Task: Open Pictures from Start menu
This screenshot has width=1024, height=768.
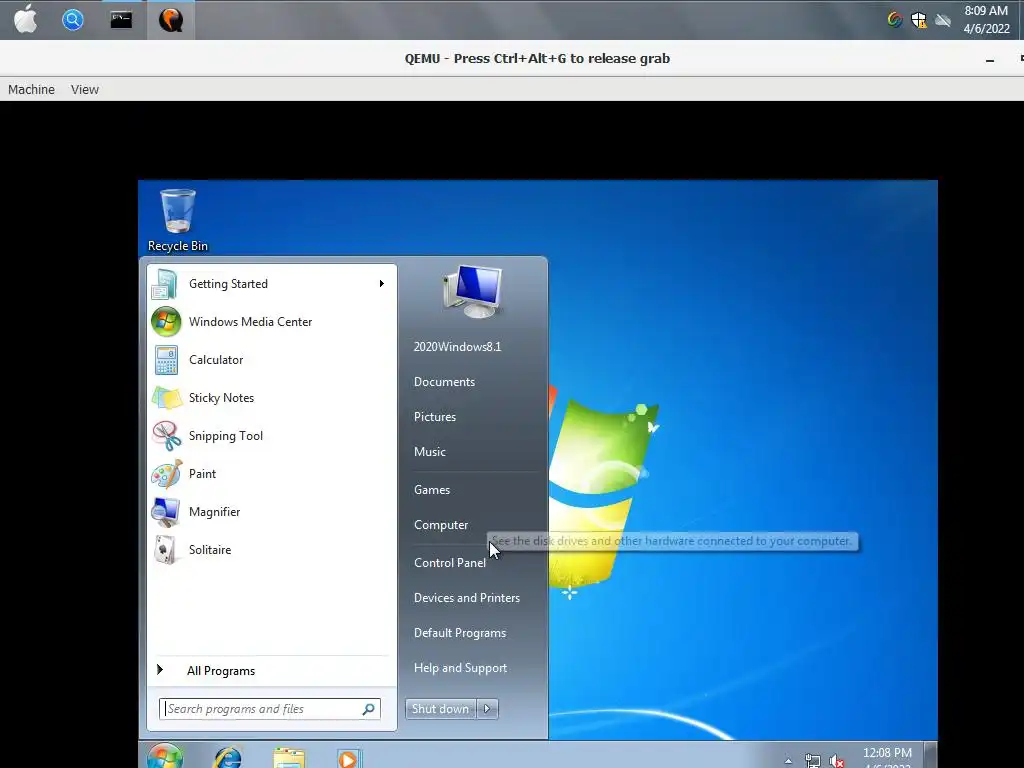Action: [435, 417]
